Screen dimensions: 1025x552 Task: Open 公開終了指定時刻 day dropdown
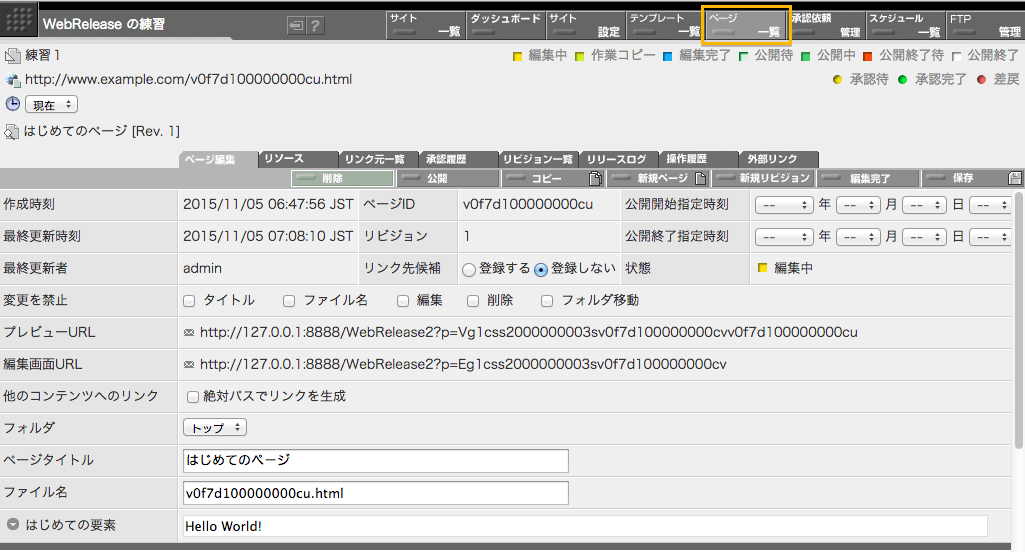924,237
